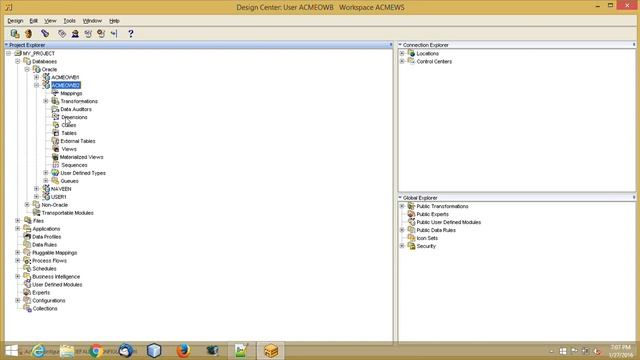
Task: Select the Dimensions item
Action: tap(74, 117)
